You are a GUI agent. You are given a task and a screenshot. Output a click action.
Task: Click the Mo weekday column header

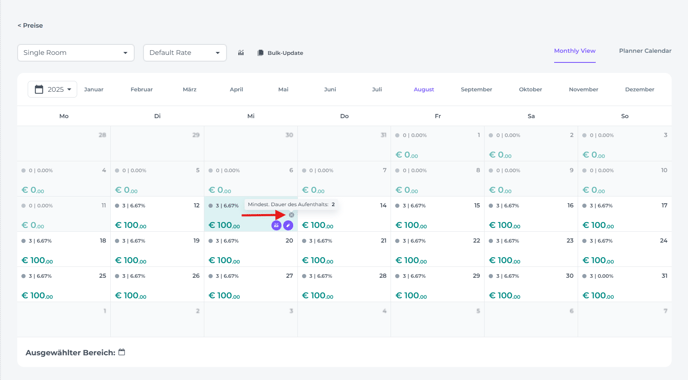pos(64,116)
